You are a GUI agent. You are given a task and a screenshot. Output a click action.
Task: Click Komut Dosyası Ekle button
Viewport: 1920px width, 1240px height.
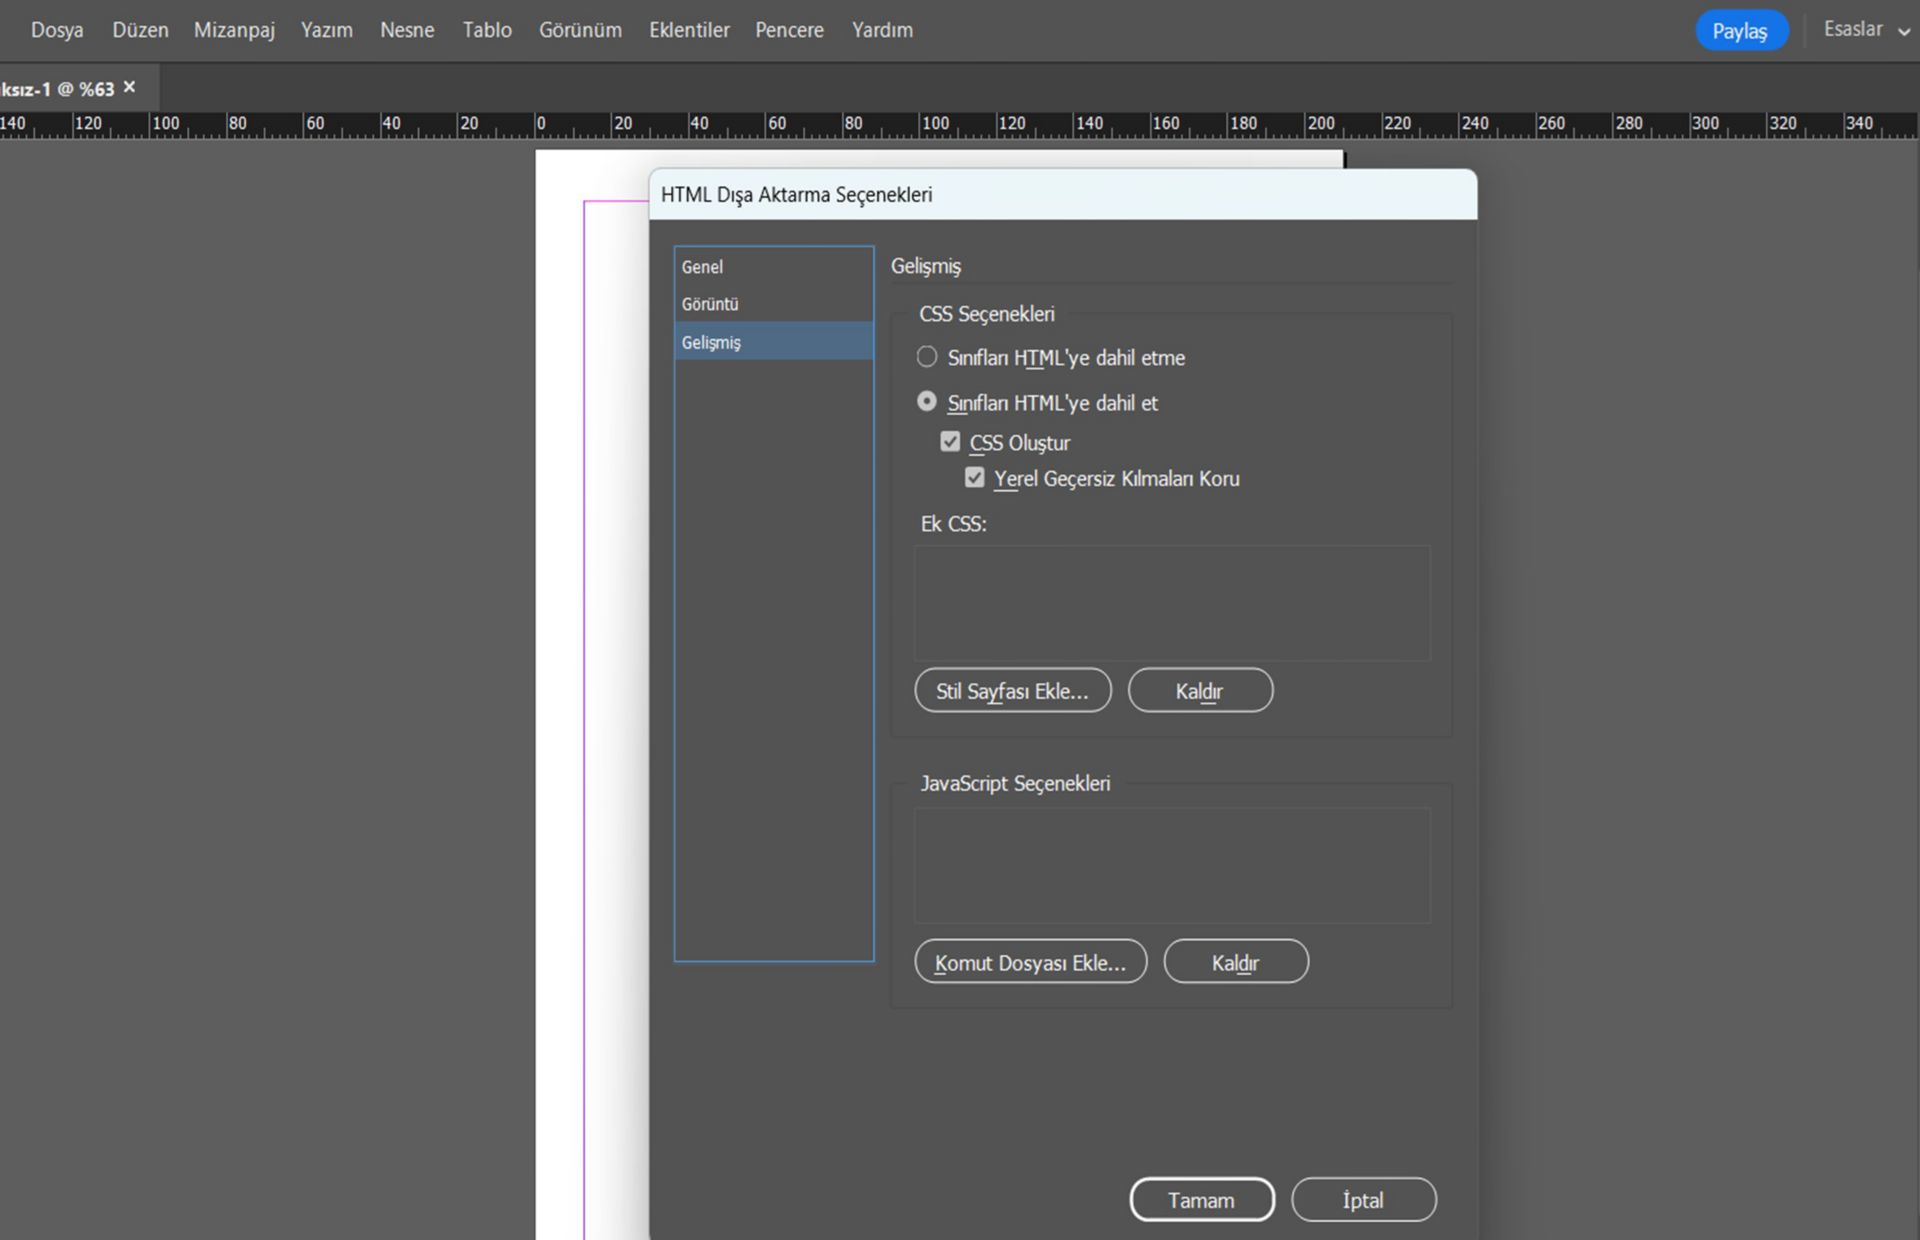1030,962
